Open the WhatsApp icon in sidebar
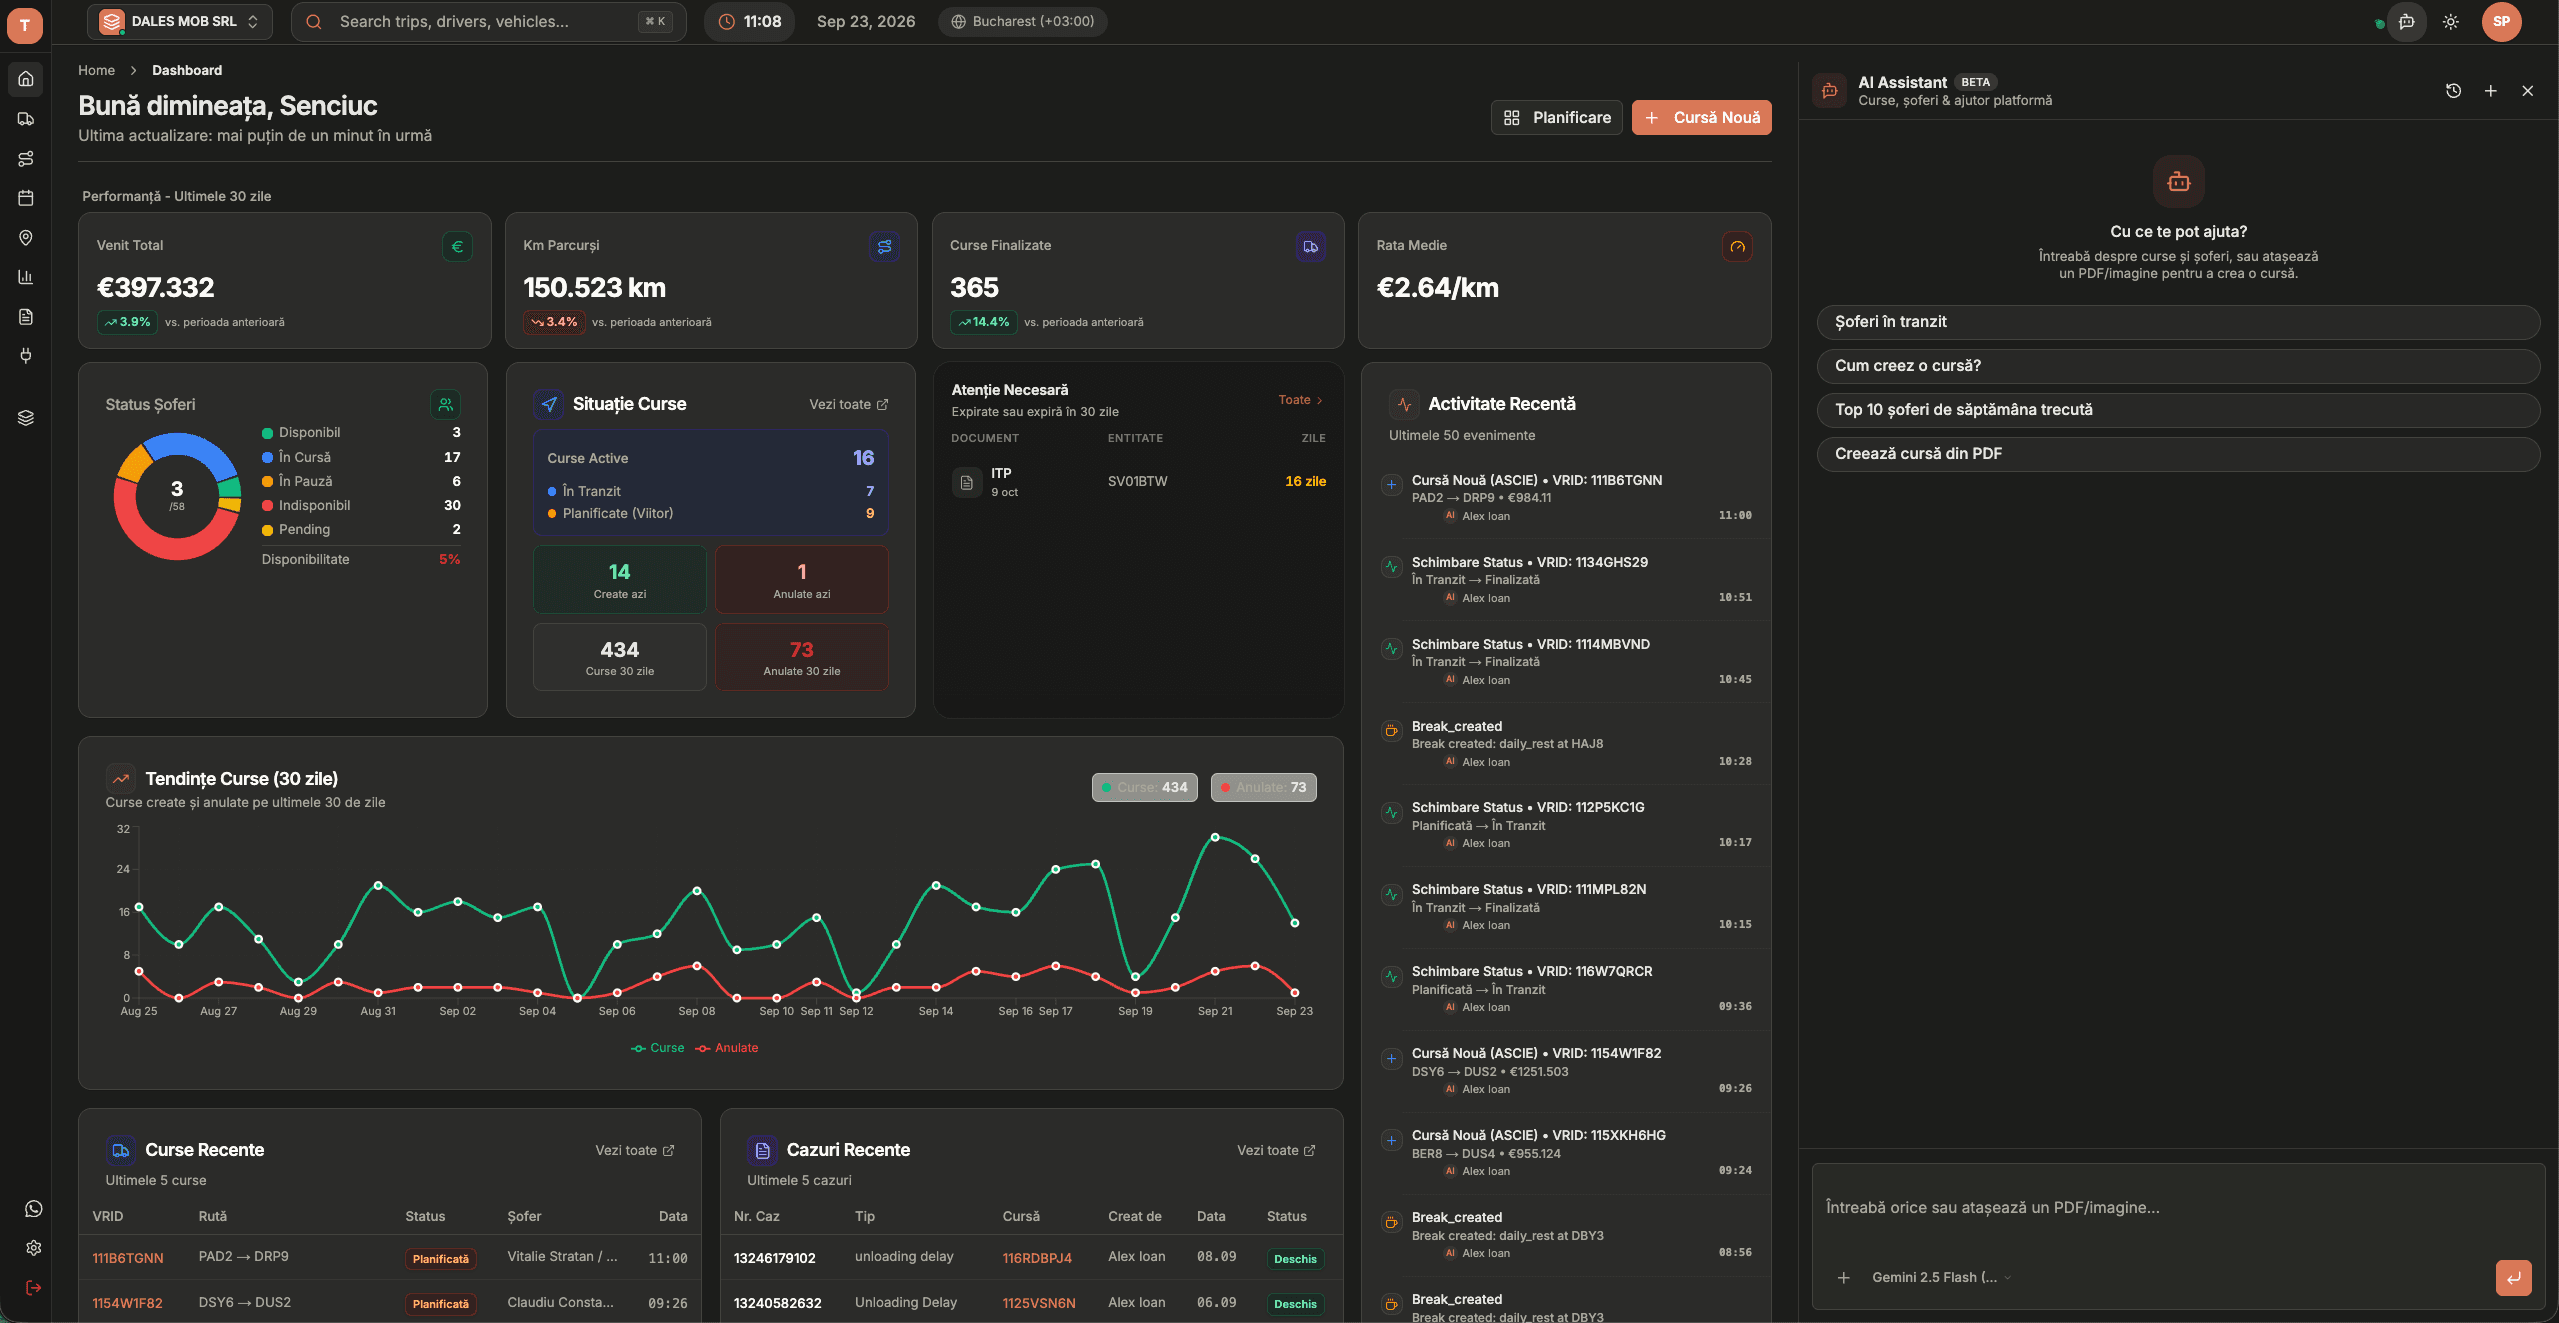Viewport: 2559px width, 1323px height. pos(33,1209)
